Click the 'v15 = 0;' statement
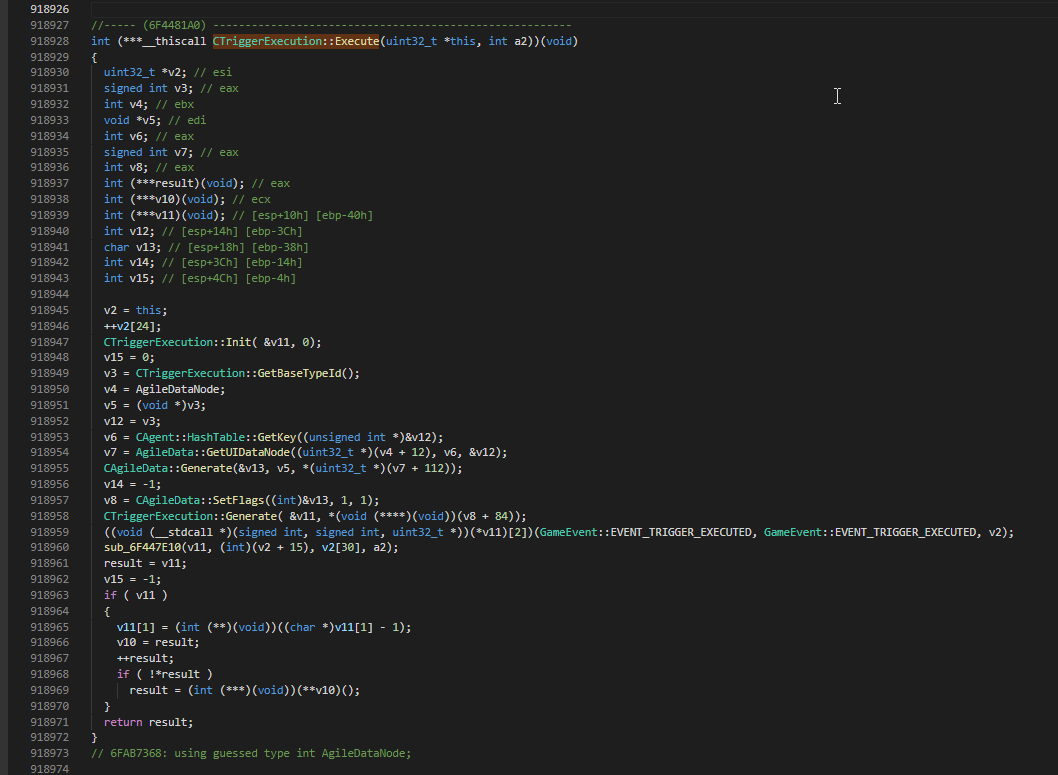This screenshot has height=775, width=1058. [x=129, y=357]
